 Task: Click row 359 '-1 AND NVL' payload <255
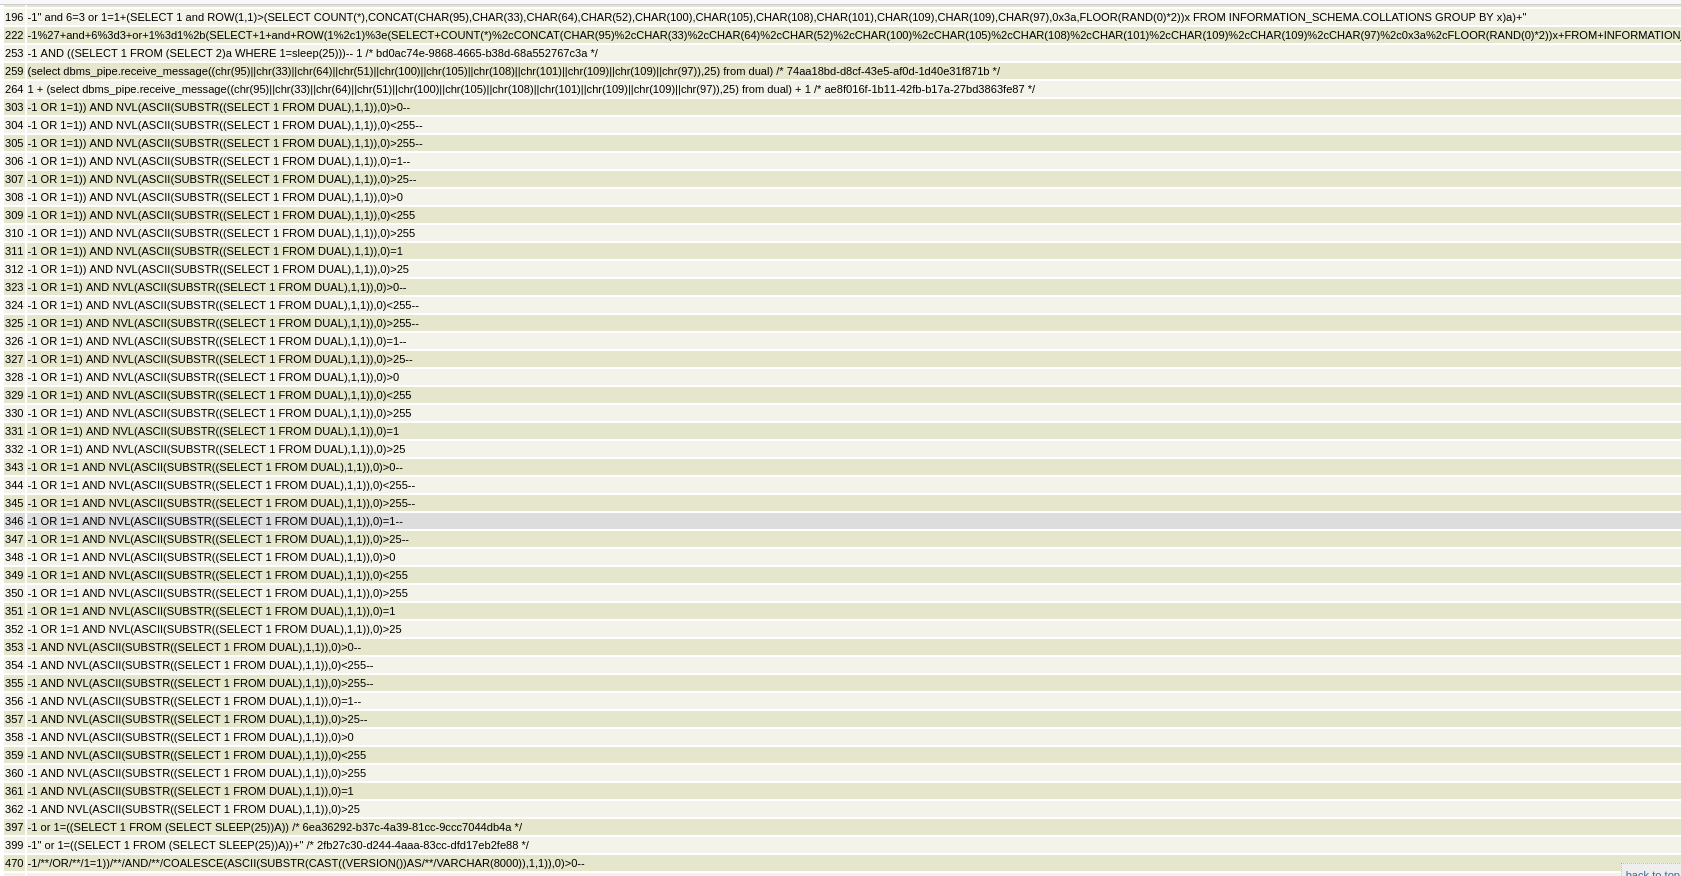tap(197, 755)
